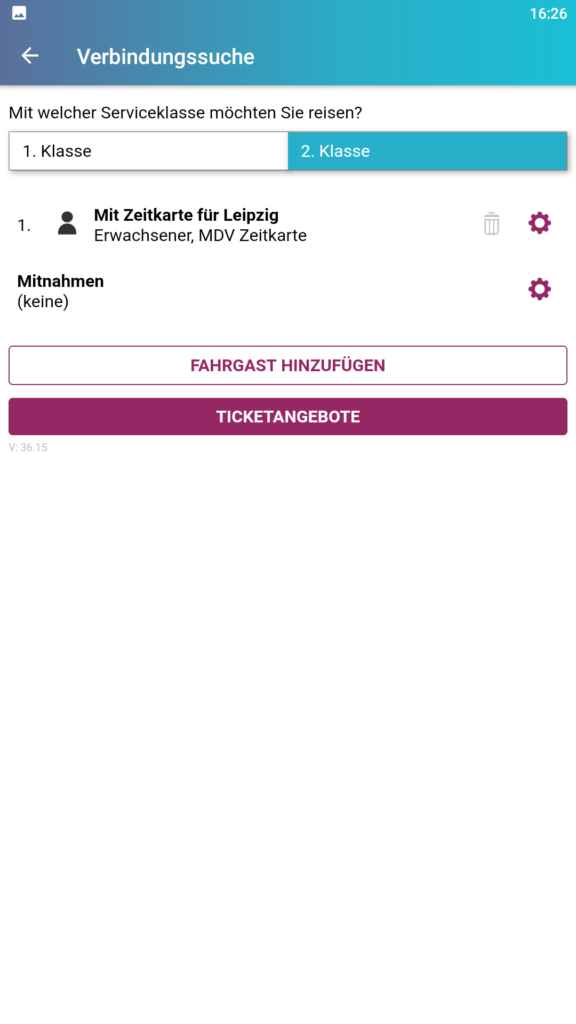Open the 'Mit Zeitkarte für Leipzig' entry
The width and height of the screenshot is (576, 1024).
(x=186, y=214)
